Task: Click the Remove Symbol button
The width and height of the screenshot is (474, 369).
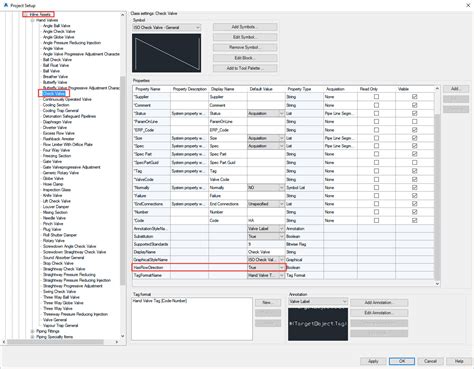Action: point(245,47)
